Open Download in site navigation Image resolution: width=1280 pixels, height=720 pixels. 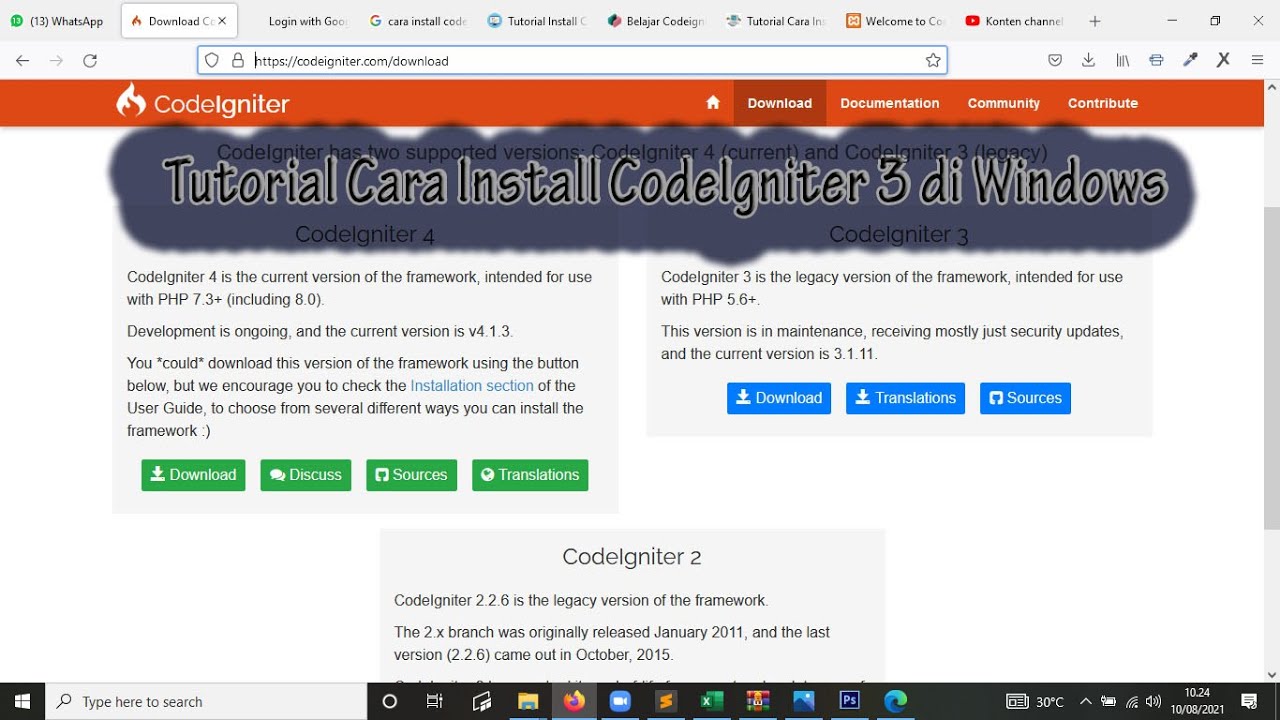pos(780,103)
